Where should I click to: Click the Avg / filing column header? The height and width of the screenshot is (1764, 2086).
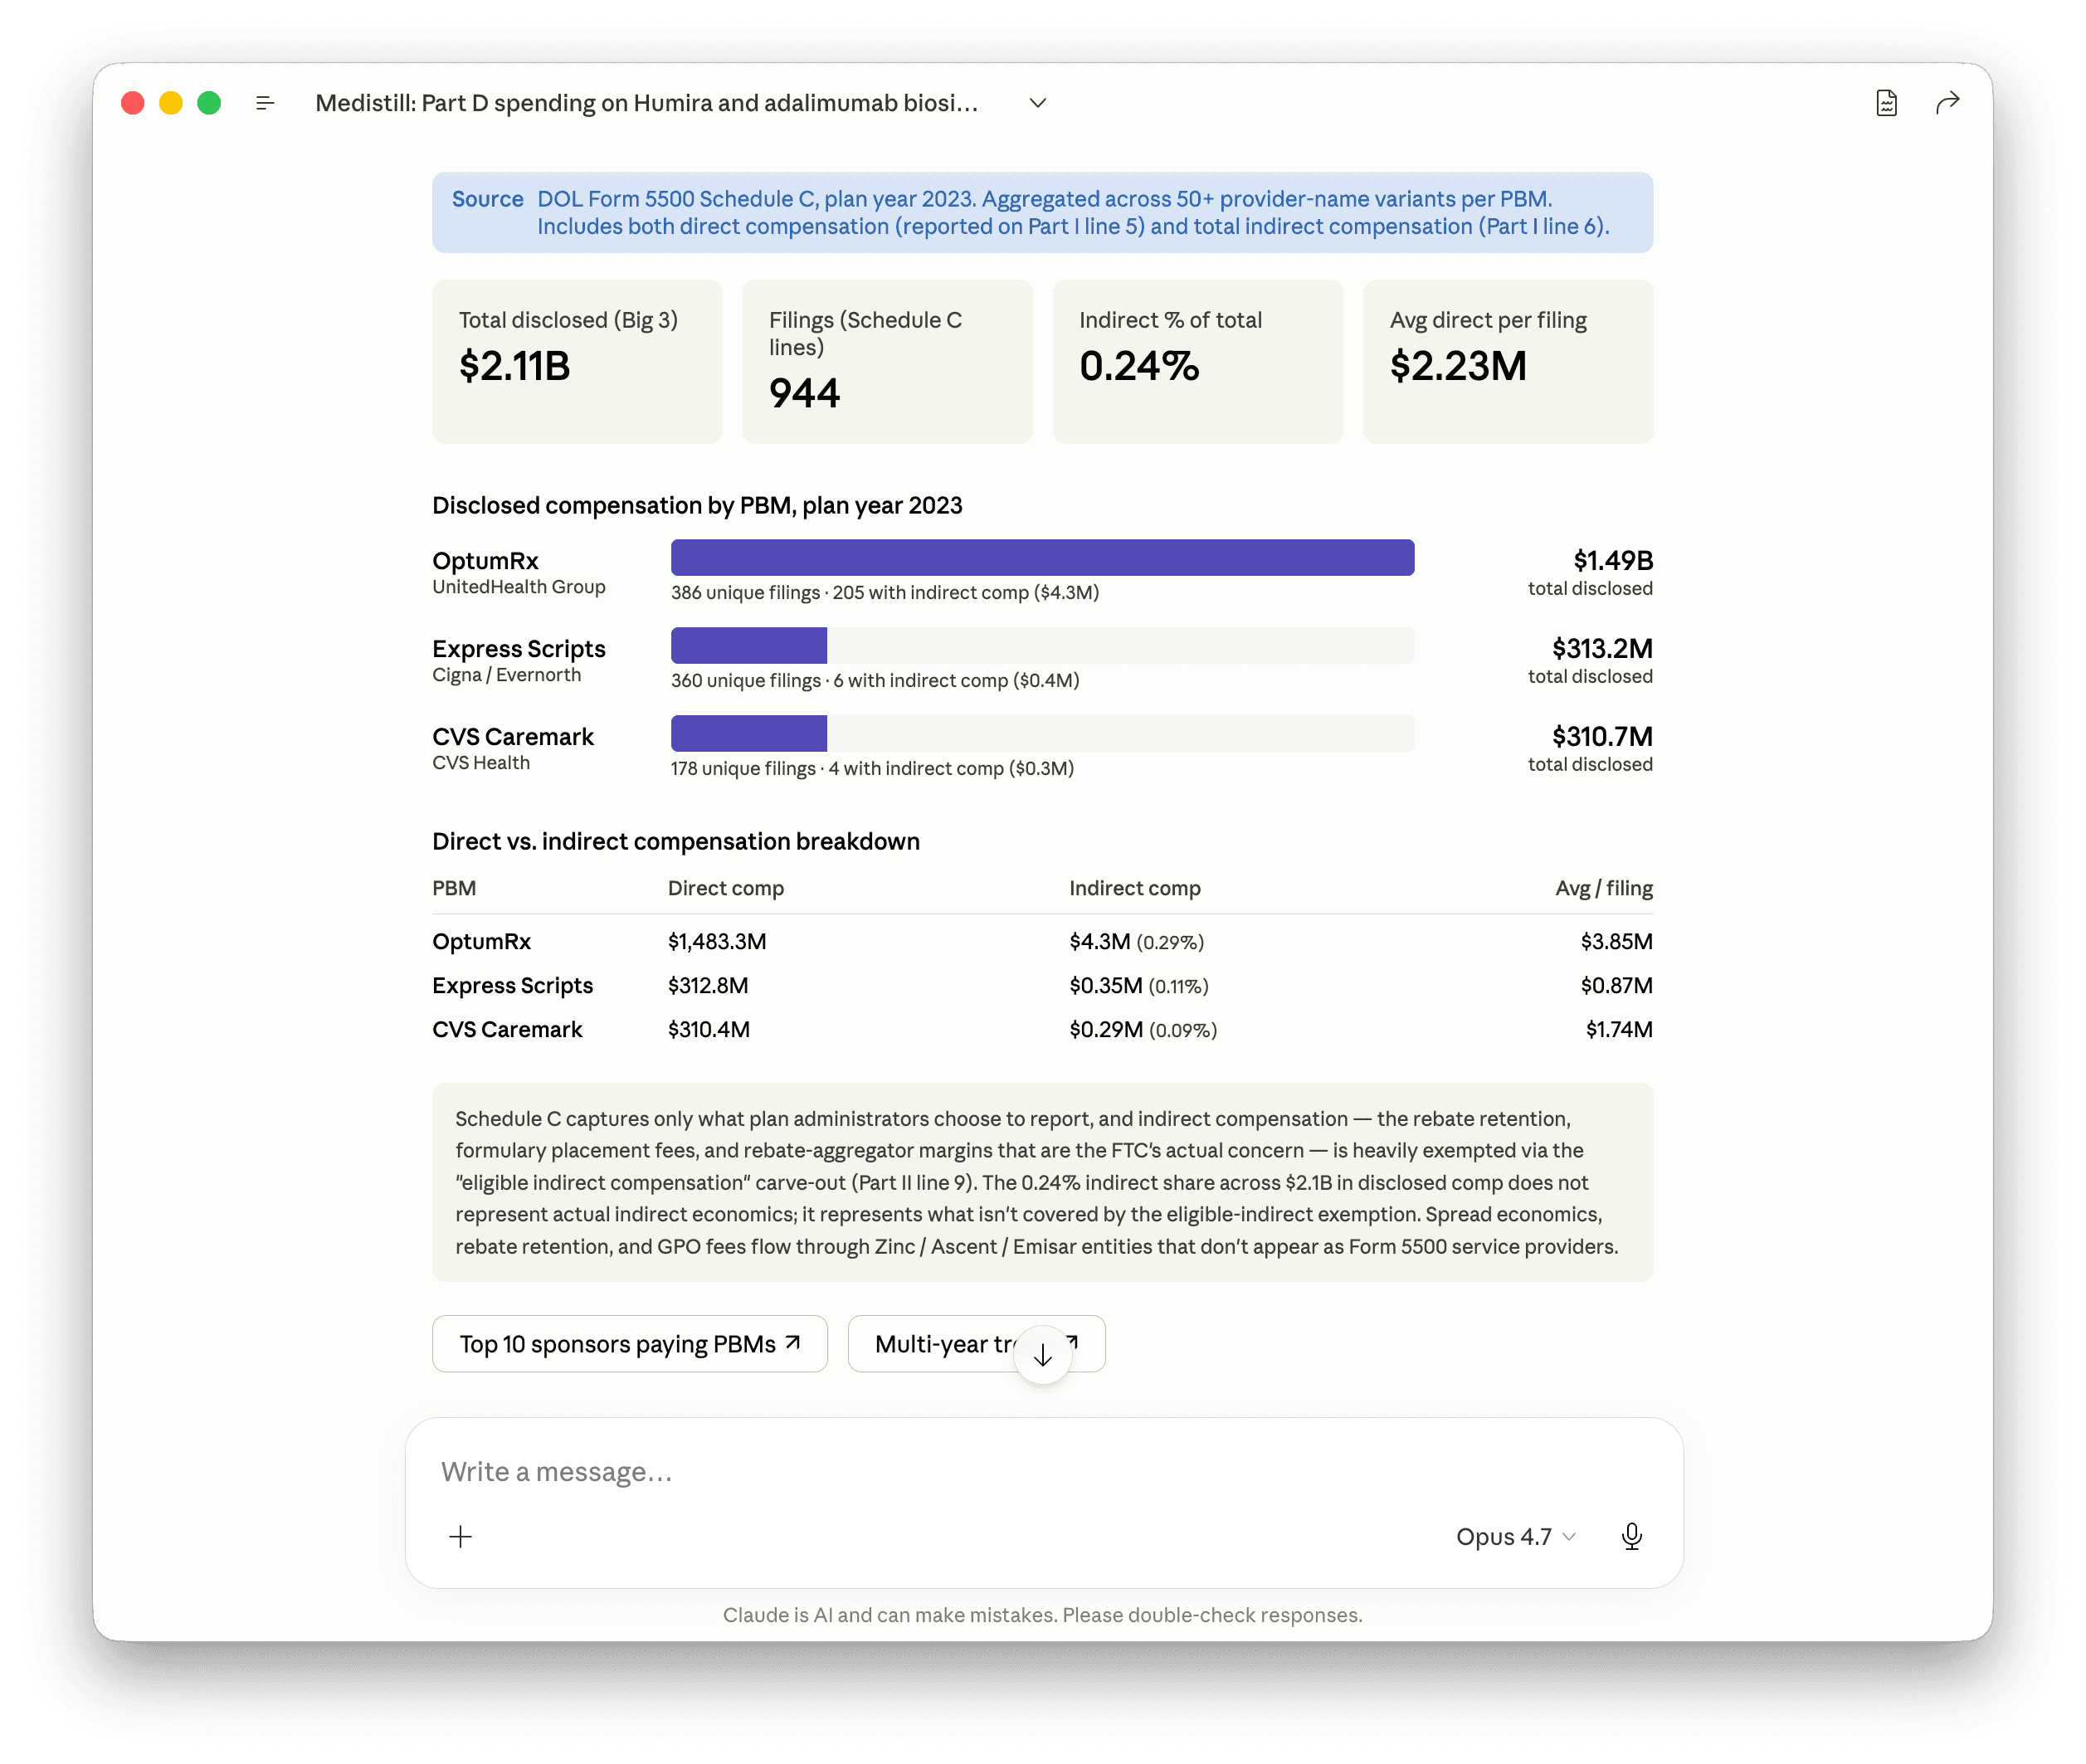click(x=1603, y=888)
